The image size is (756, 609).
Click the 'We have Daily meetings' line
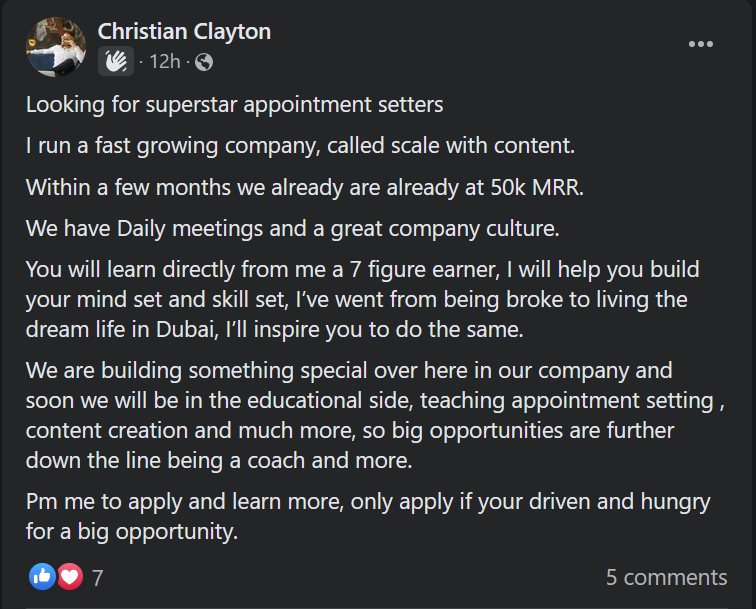click(x=293, y=229)
